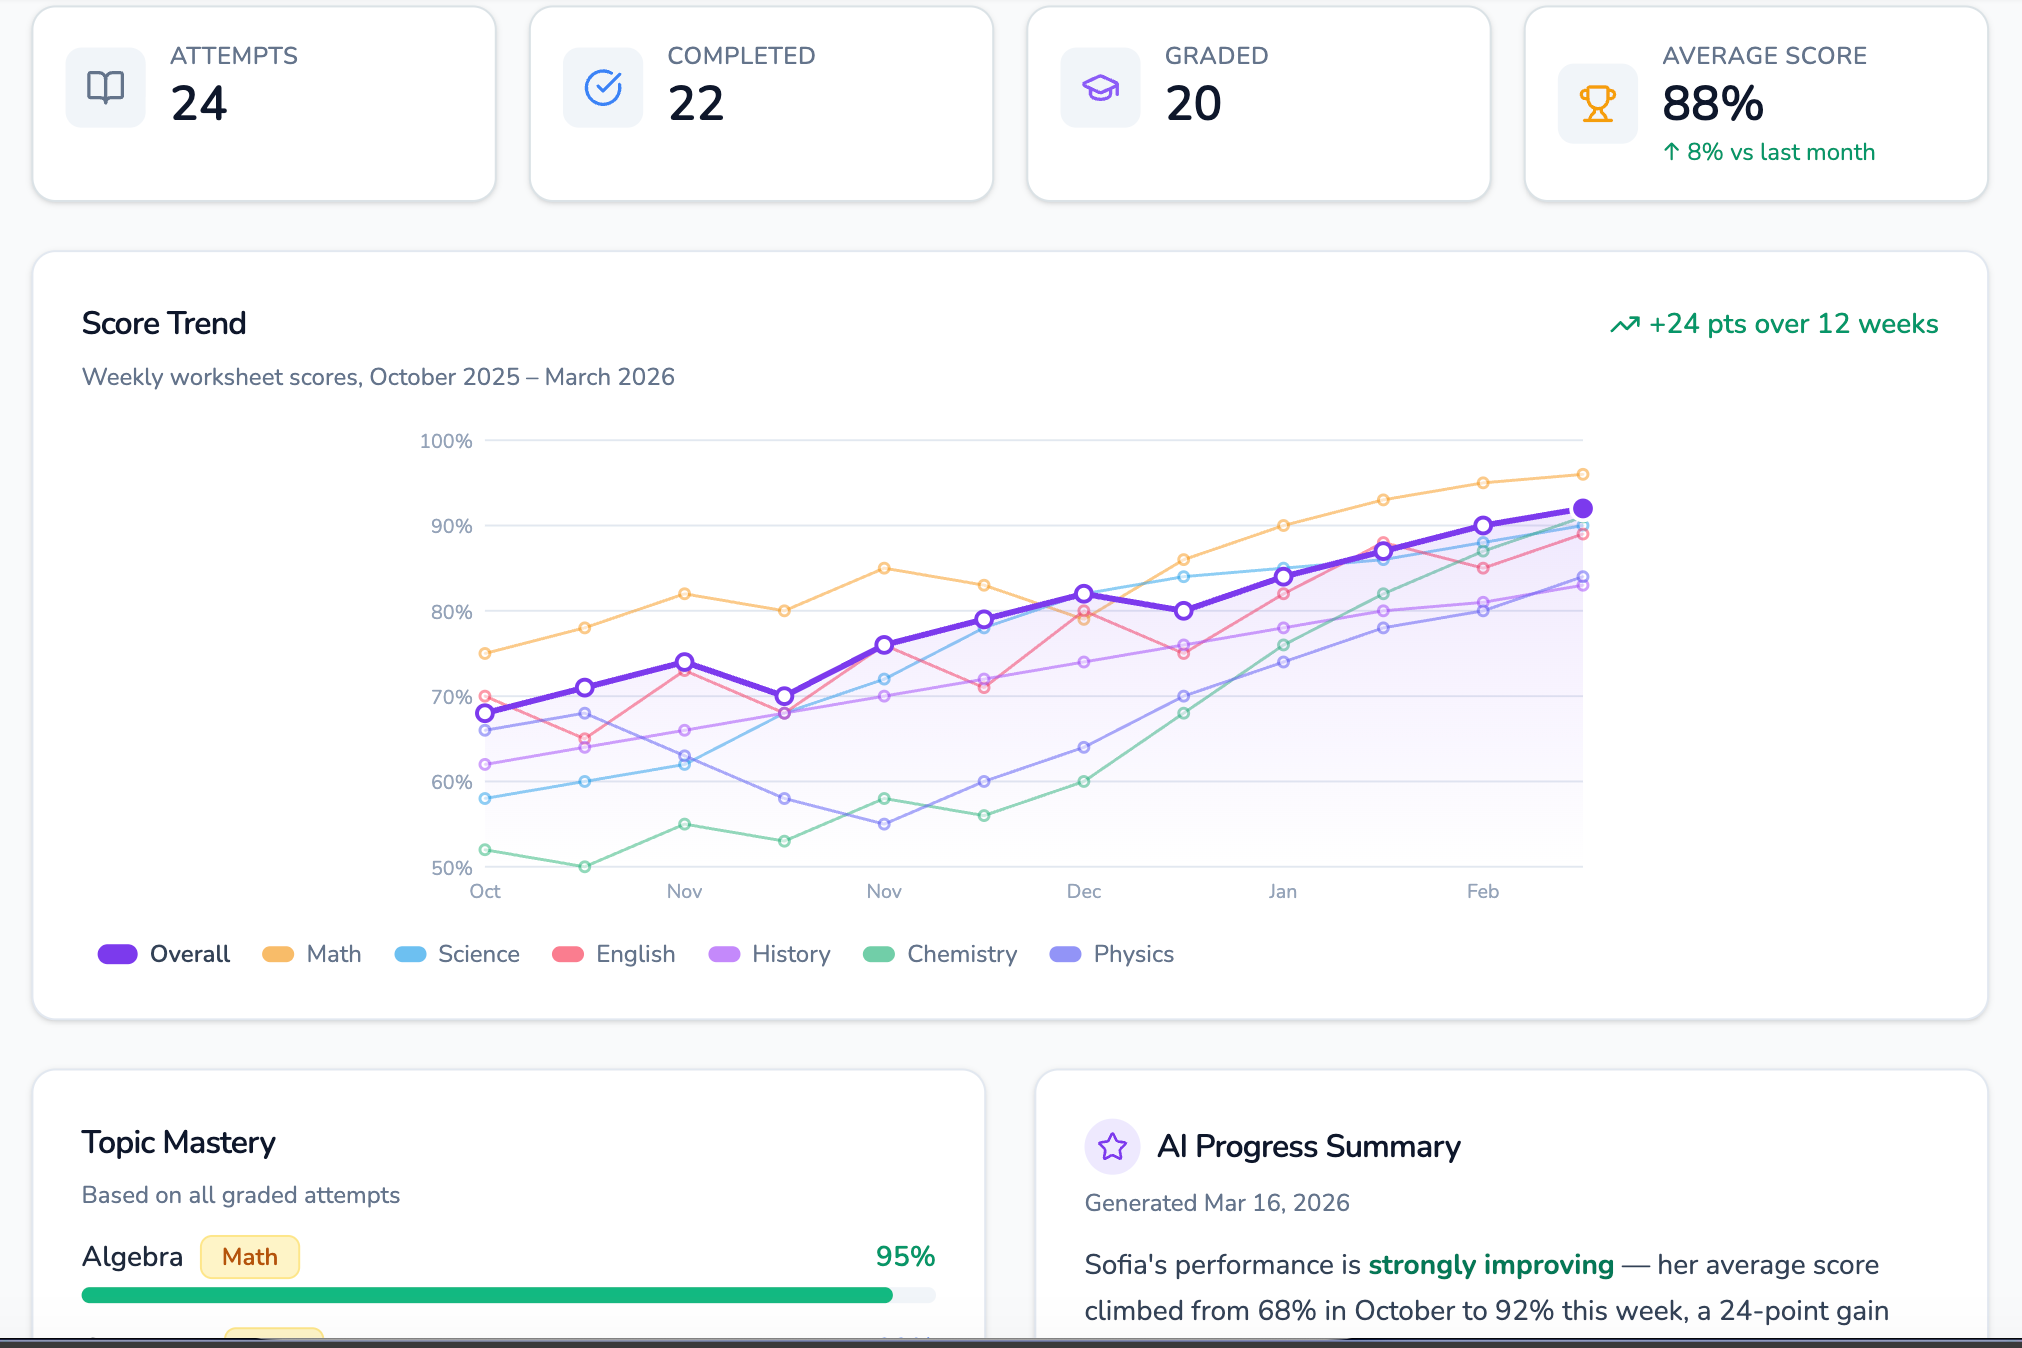2022x1348 pixels.
Task: Click the checkmark icon on the Completed card
Action: click(x=602, y=88)
